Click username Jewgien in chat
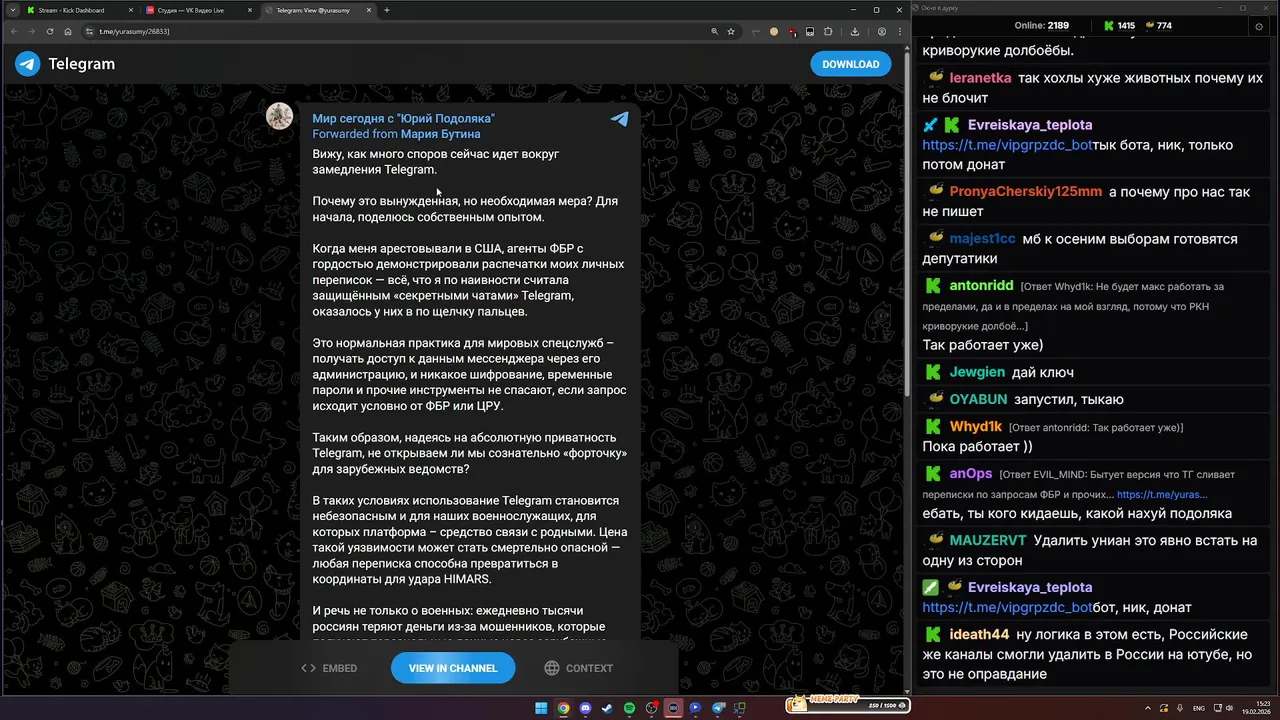Viewport: 1280px width, 720px height. tap(977, 372)
